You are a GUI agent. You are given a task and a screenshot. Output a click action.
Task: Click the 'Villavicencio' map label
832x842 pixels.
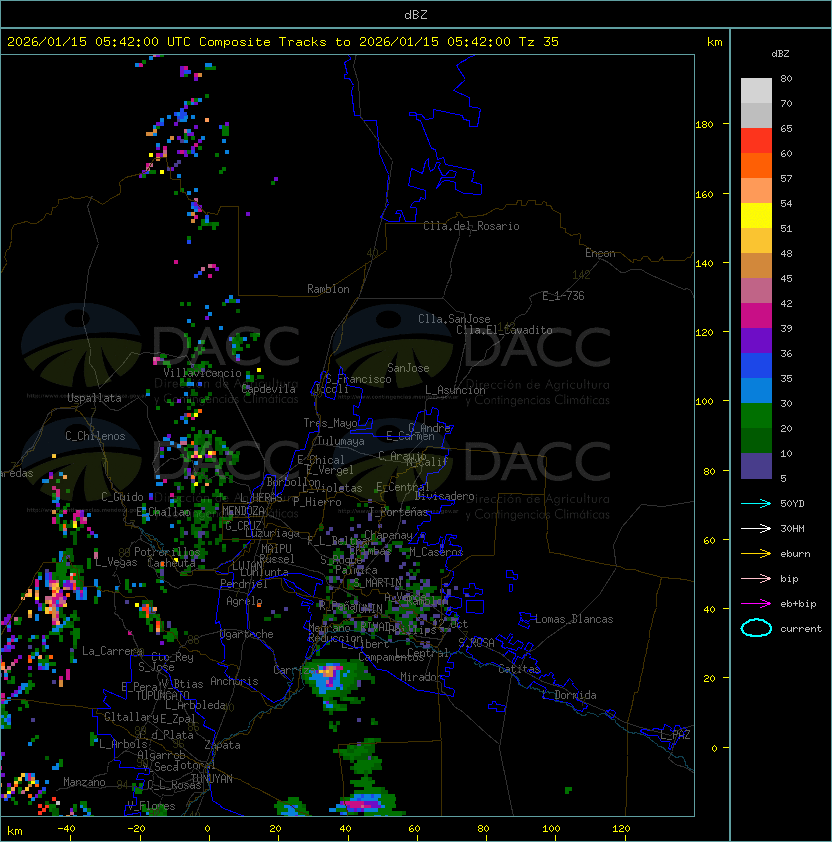(202, 373)
